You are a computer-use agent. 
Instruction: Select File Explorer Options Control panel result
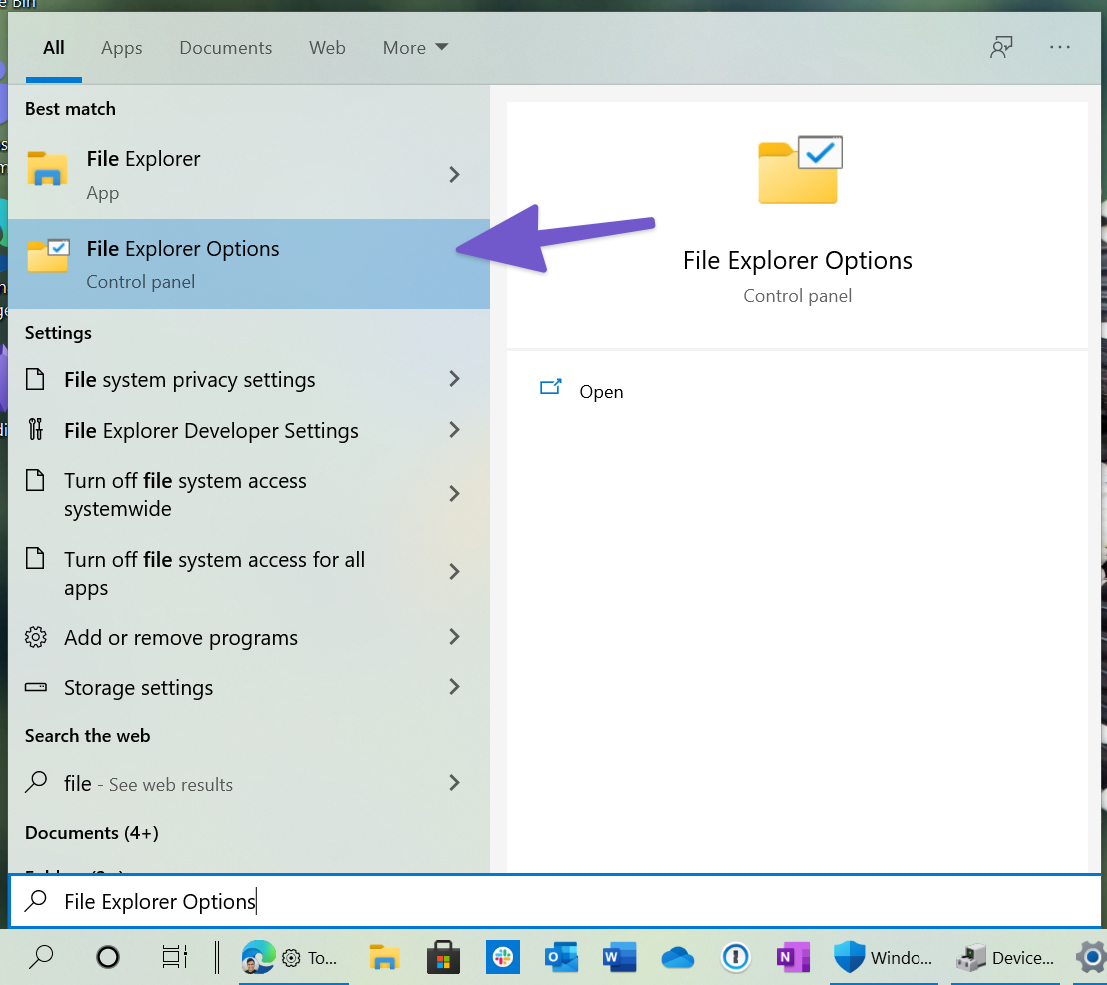pyautogui.click(x=249, y=263)
